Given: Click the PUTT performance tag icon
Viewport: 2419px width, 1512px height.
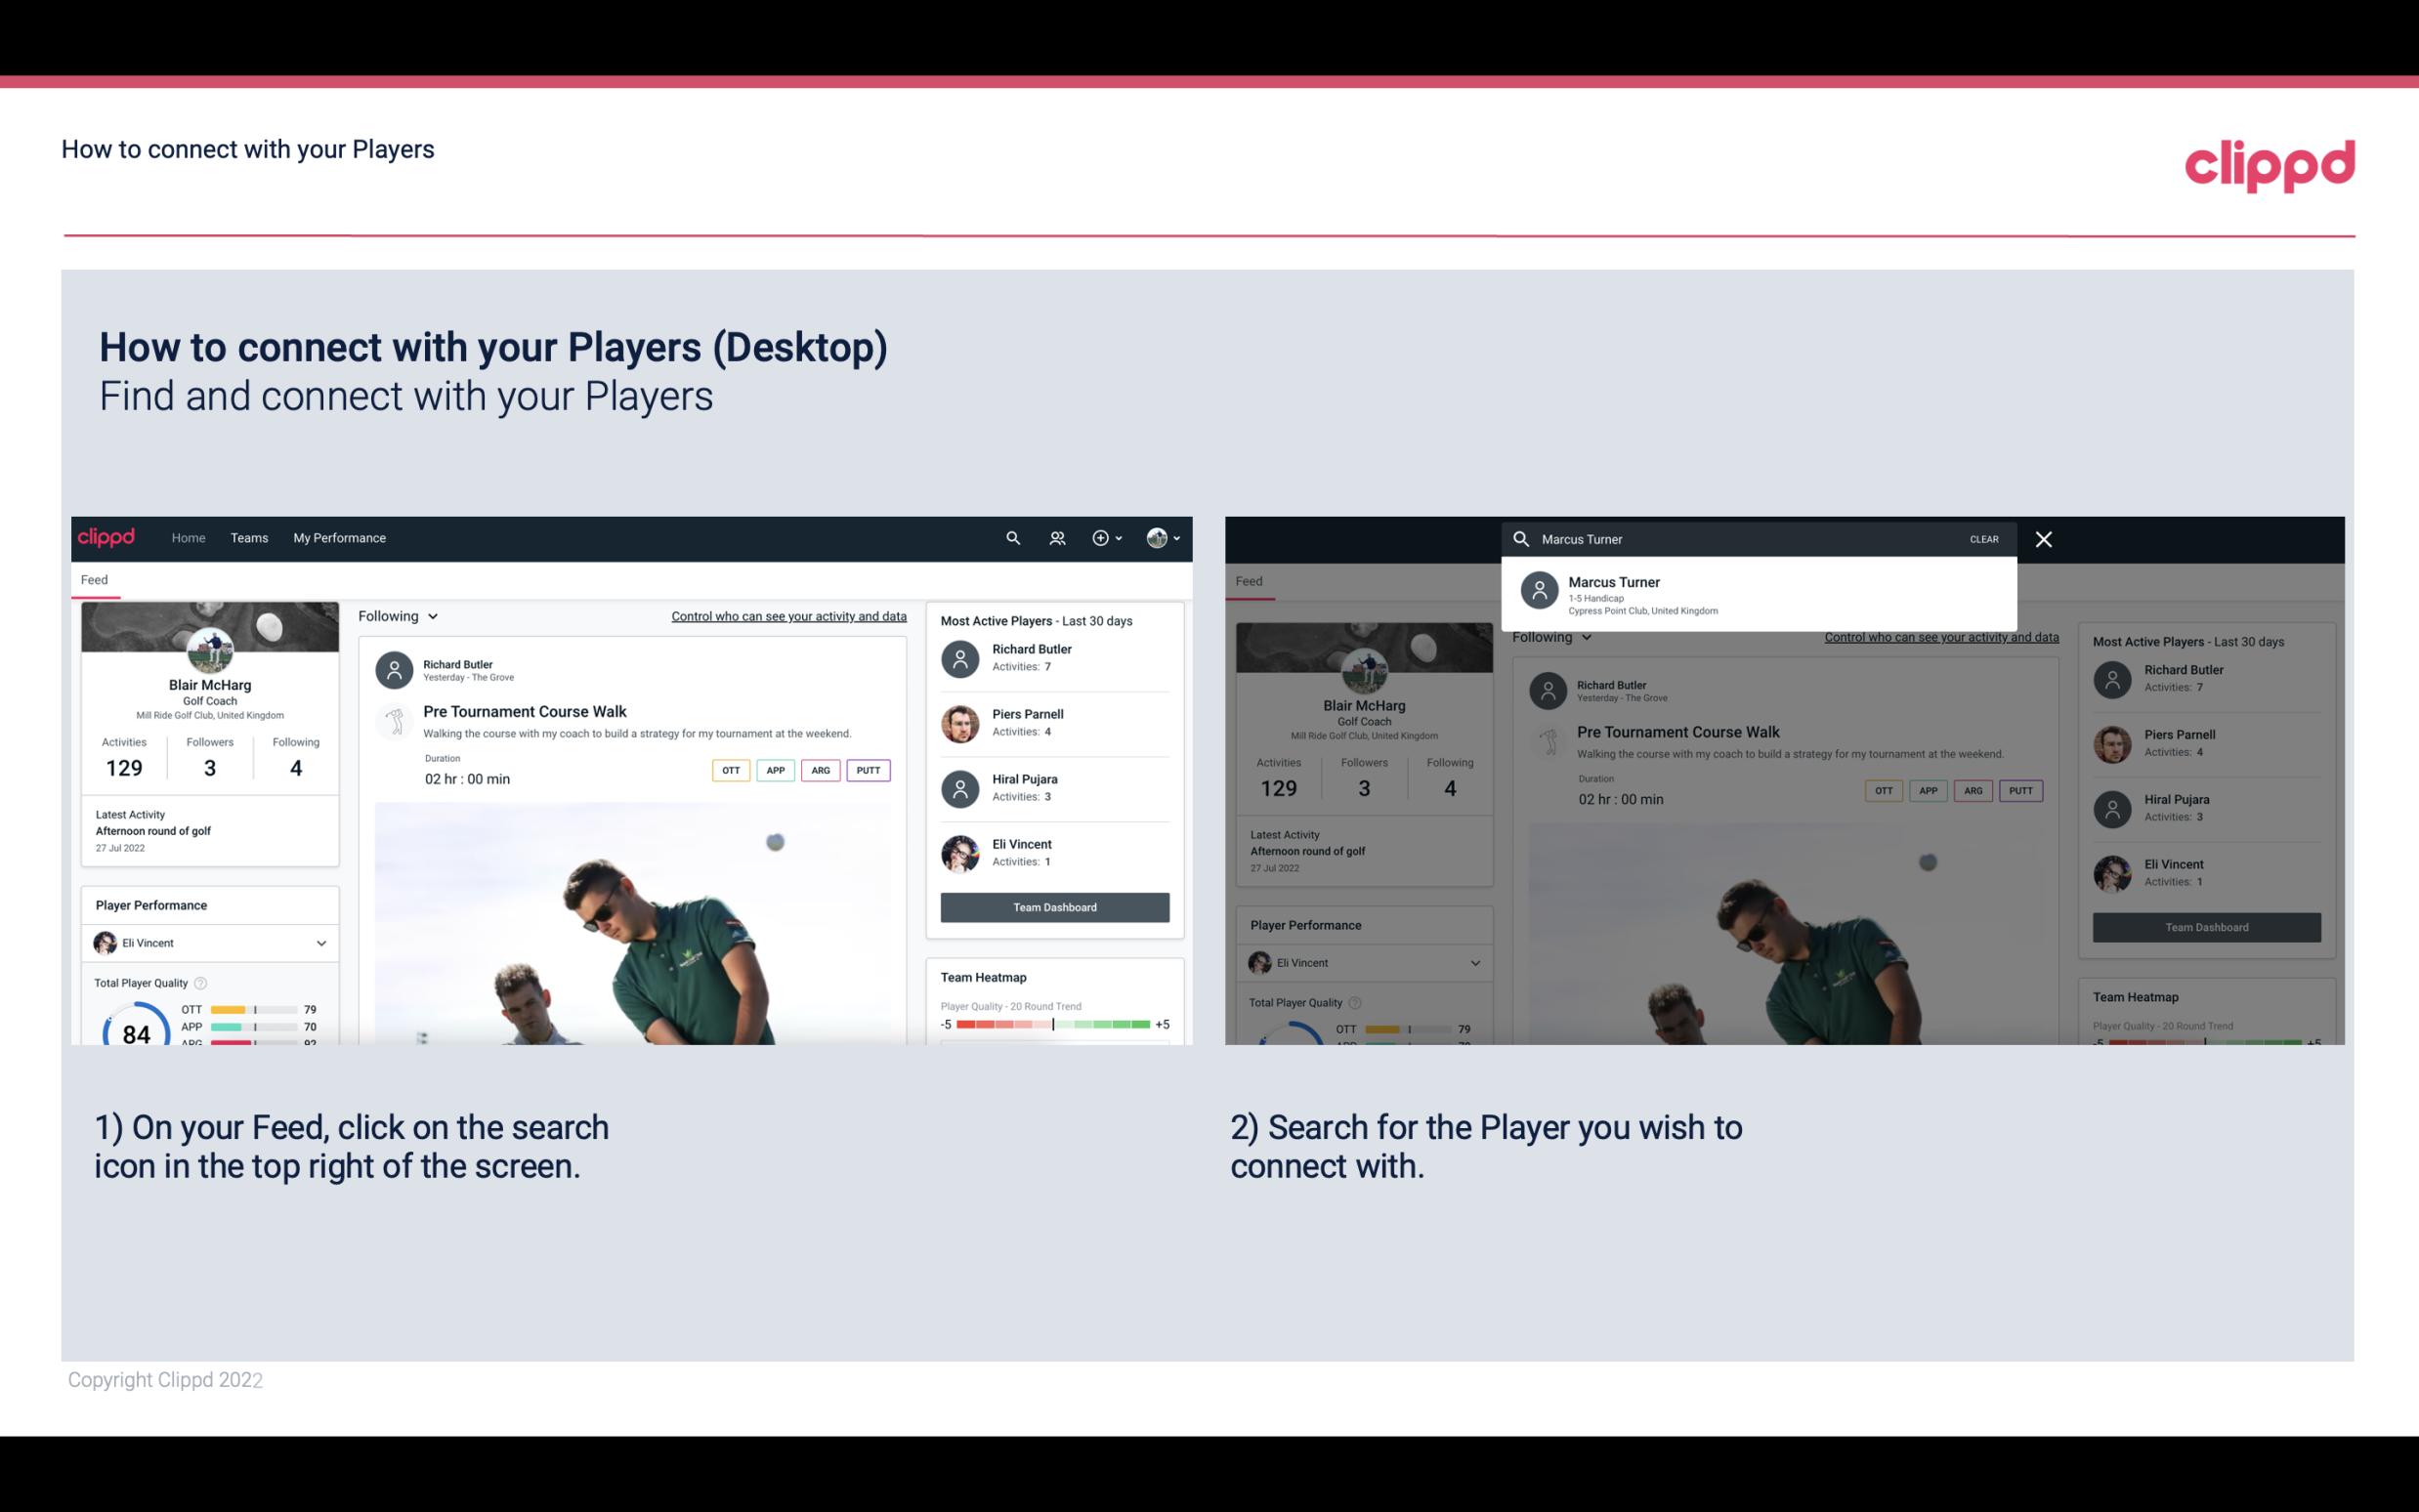Looking at the screenshot, I should coord(868,770).
